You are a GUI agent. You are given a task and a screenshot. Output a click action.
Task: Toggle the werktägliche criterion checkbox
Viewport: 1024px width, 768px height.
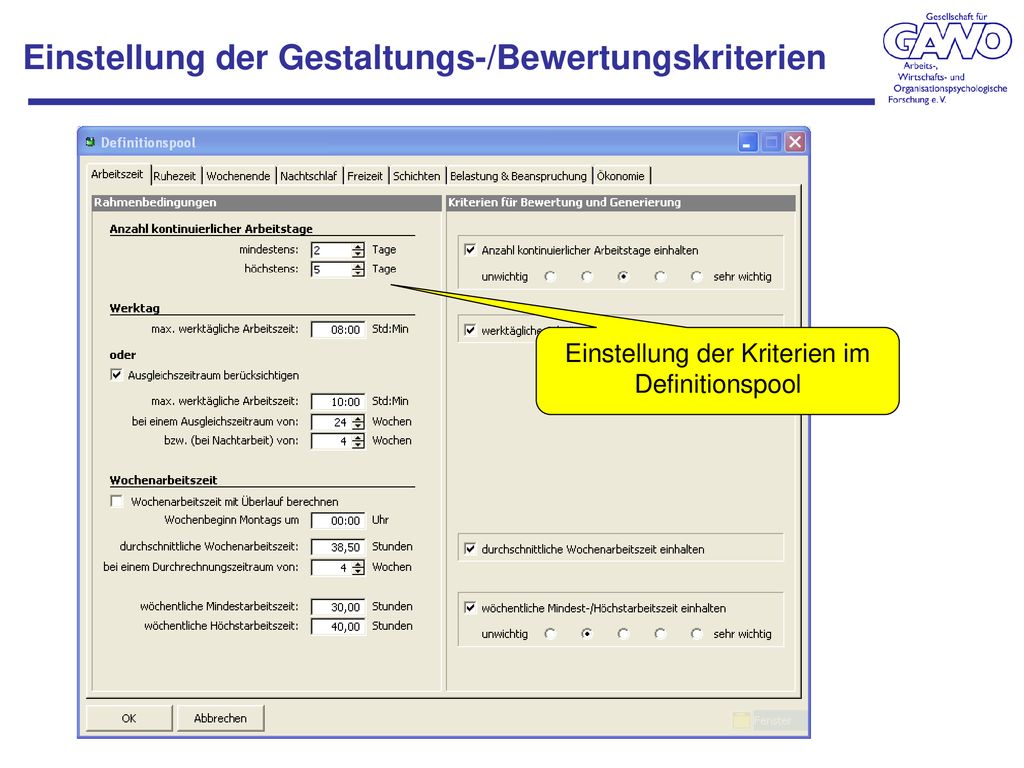tap(470, 330)
